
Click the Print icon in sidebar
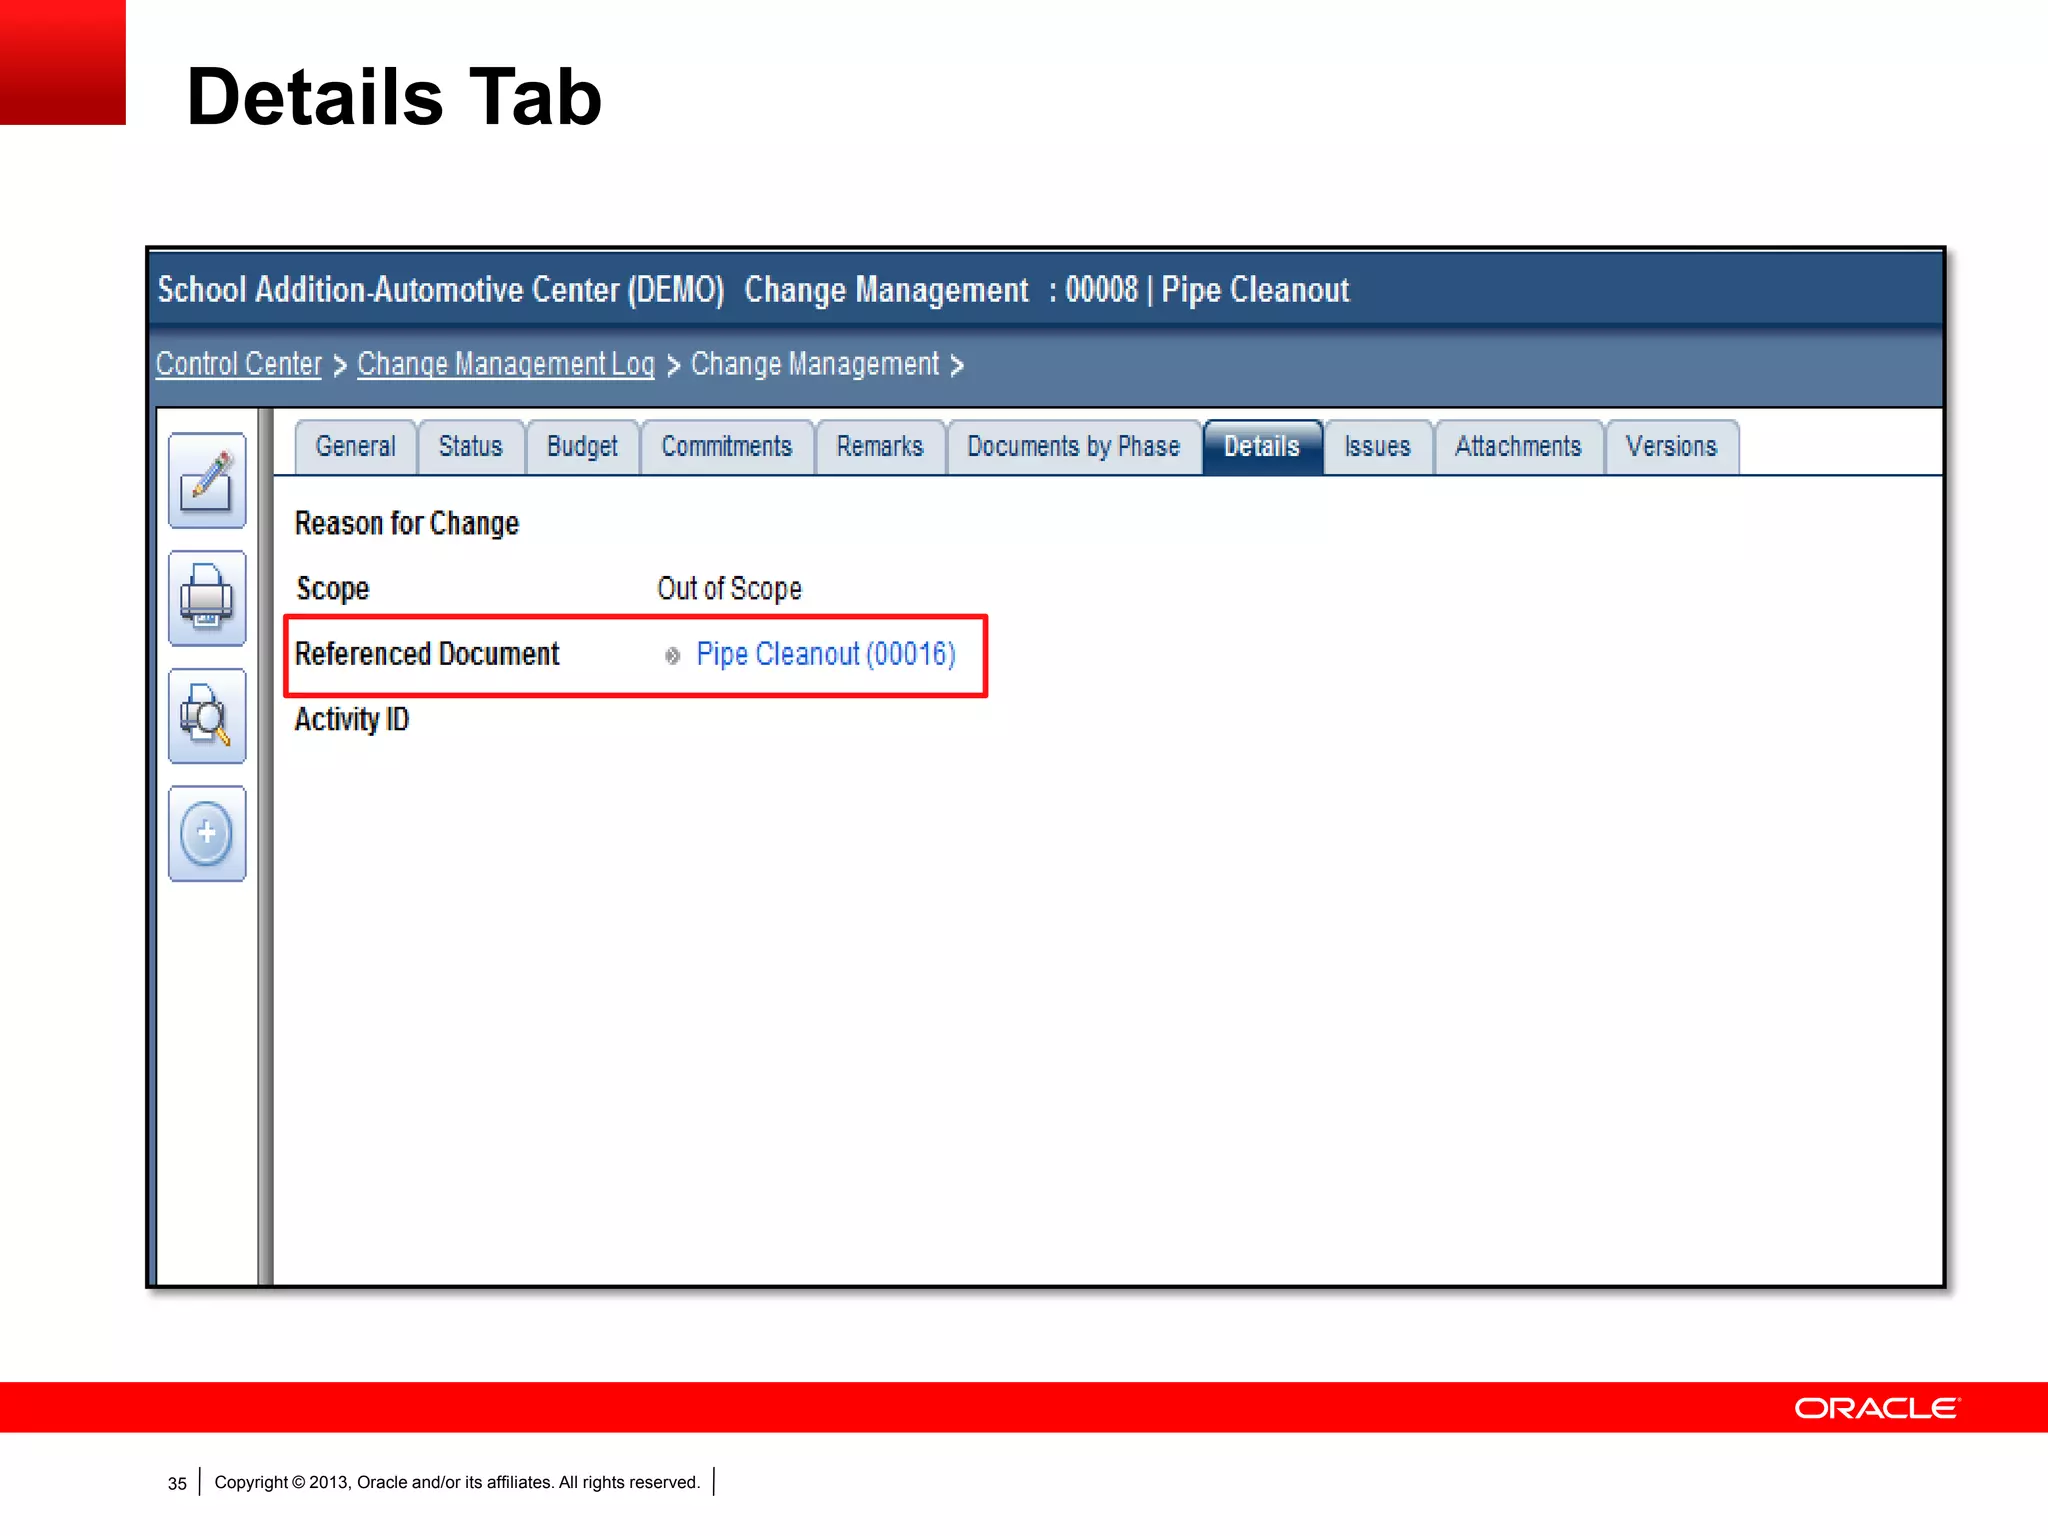coord(207,598)
